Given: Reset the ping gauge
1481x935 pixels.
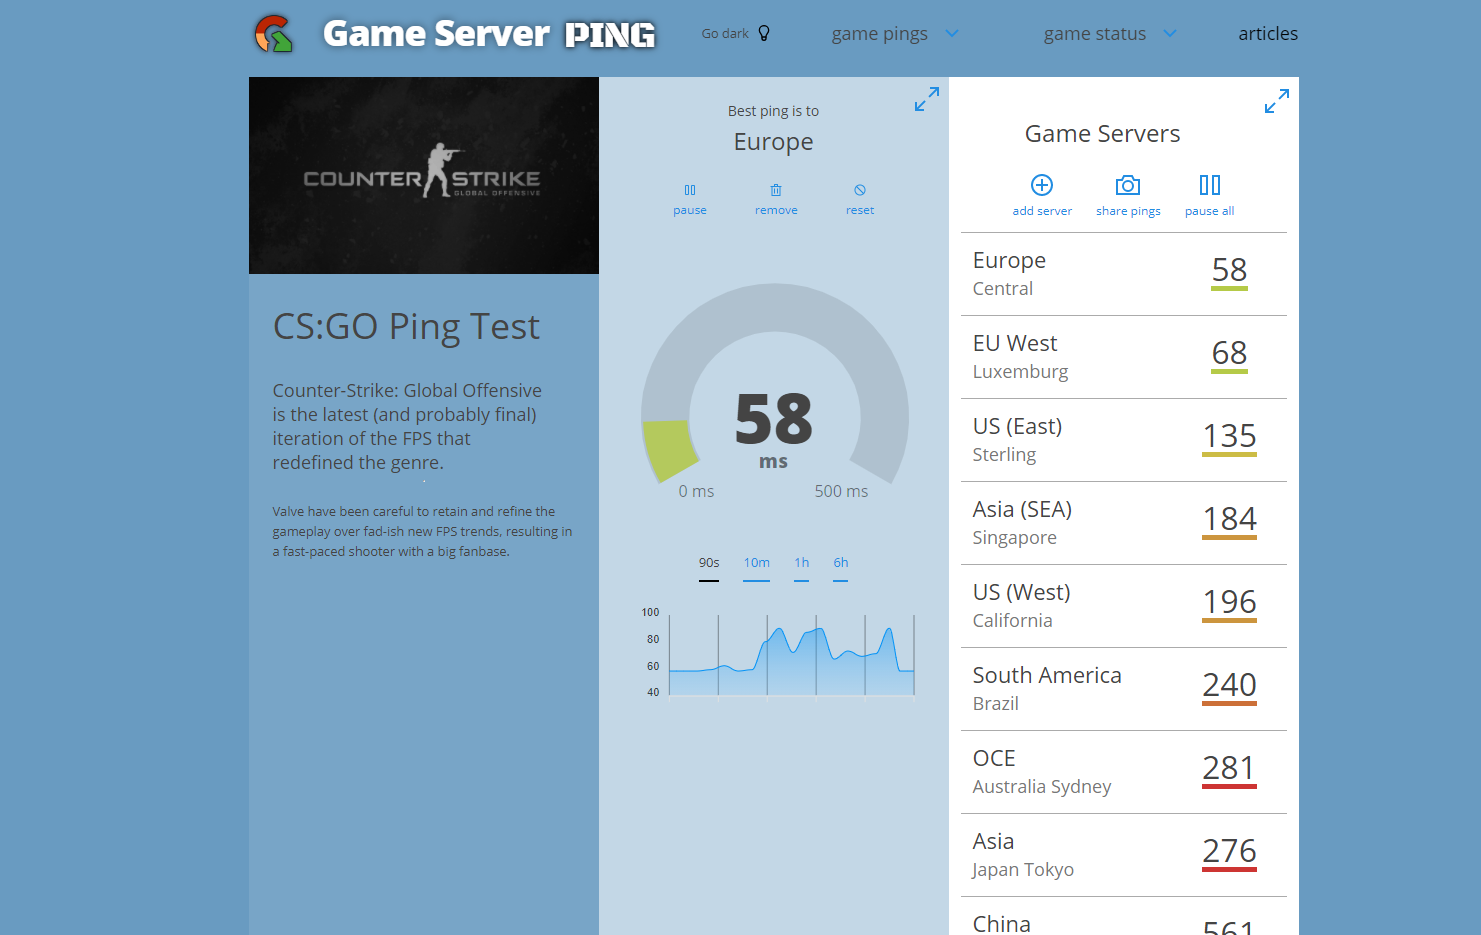Looking at the screenshot, I should 860,199.
